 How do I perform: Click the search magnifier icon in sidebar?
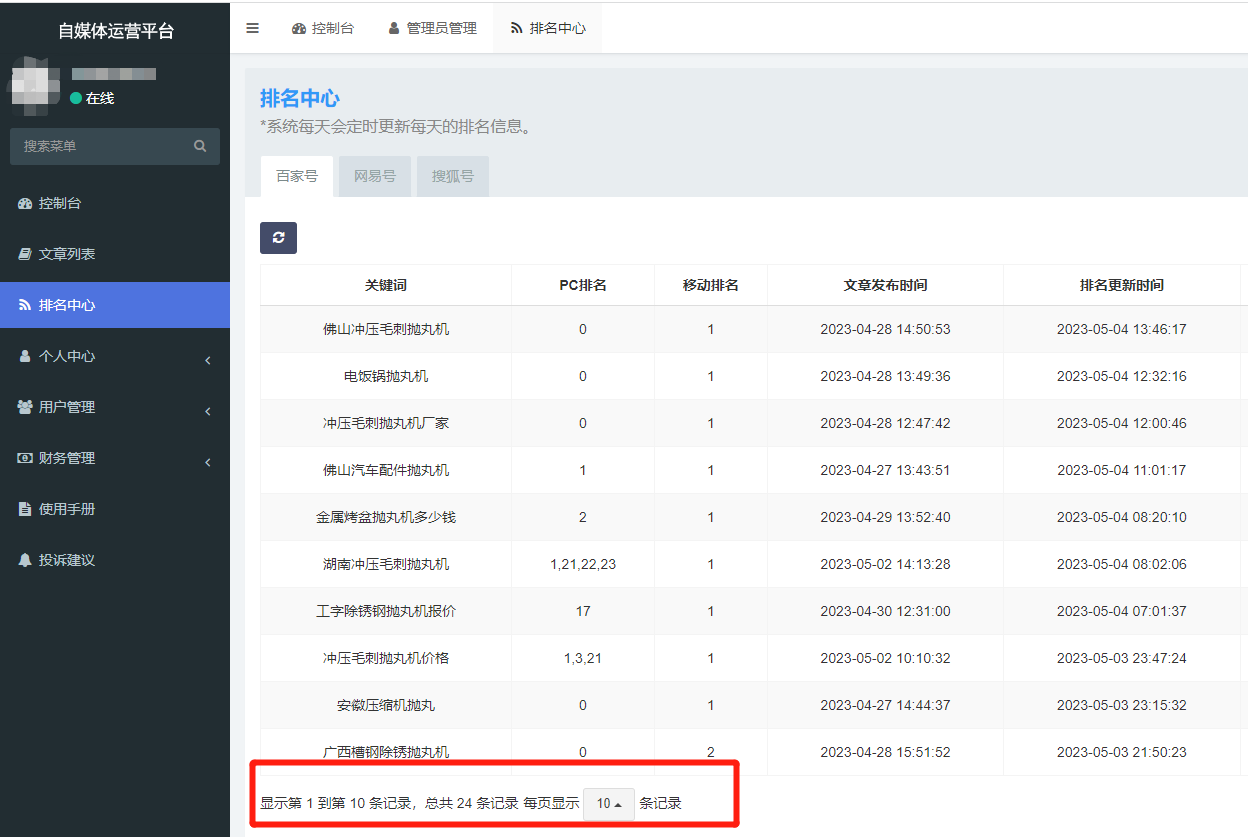pyautogui.click(x=200, y=146)
